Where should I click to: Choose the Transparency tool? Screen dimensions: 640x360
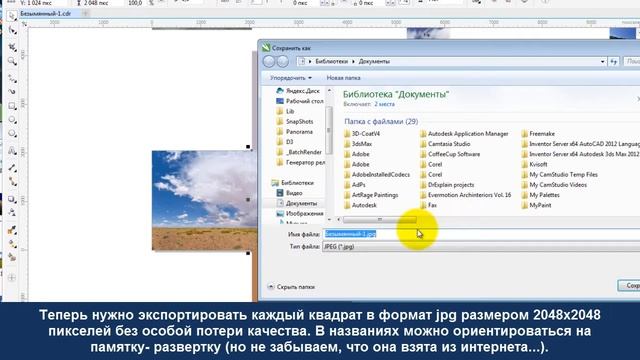pyautogui.click(x=12, y=213)
